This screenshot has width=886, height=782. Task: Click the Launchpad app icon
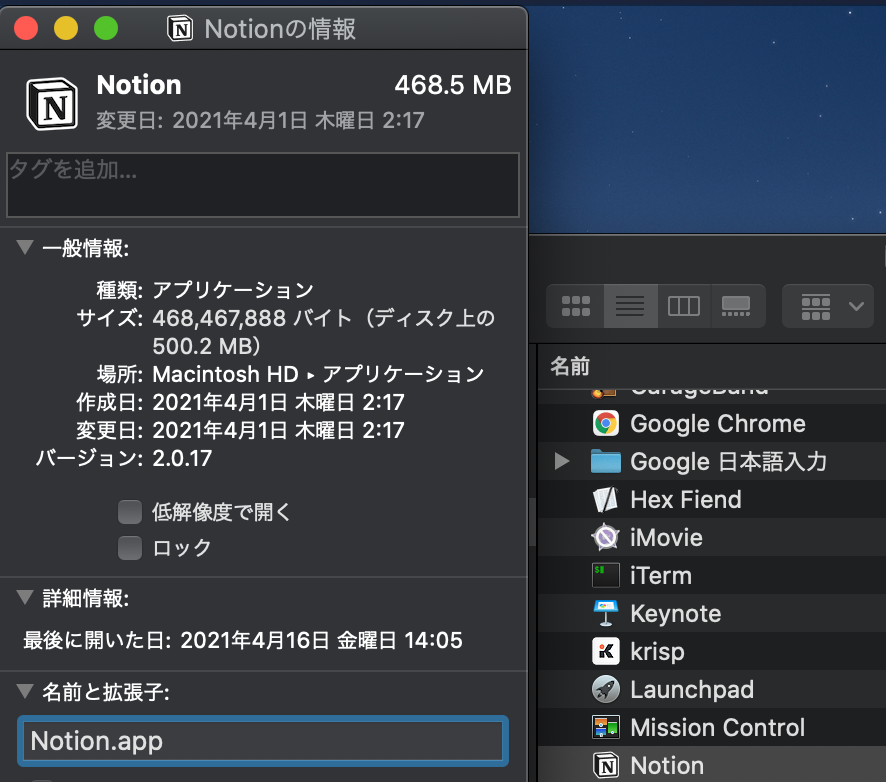coord(606,689)
